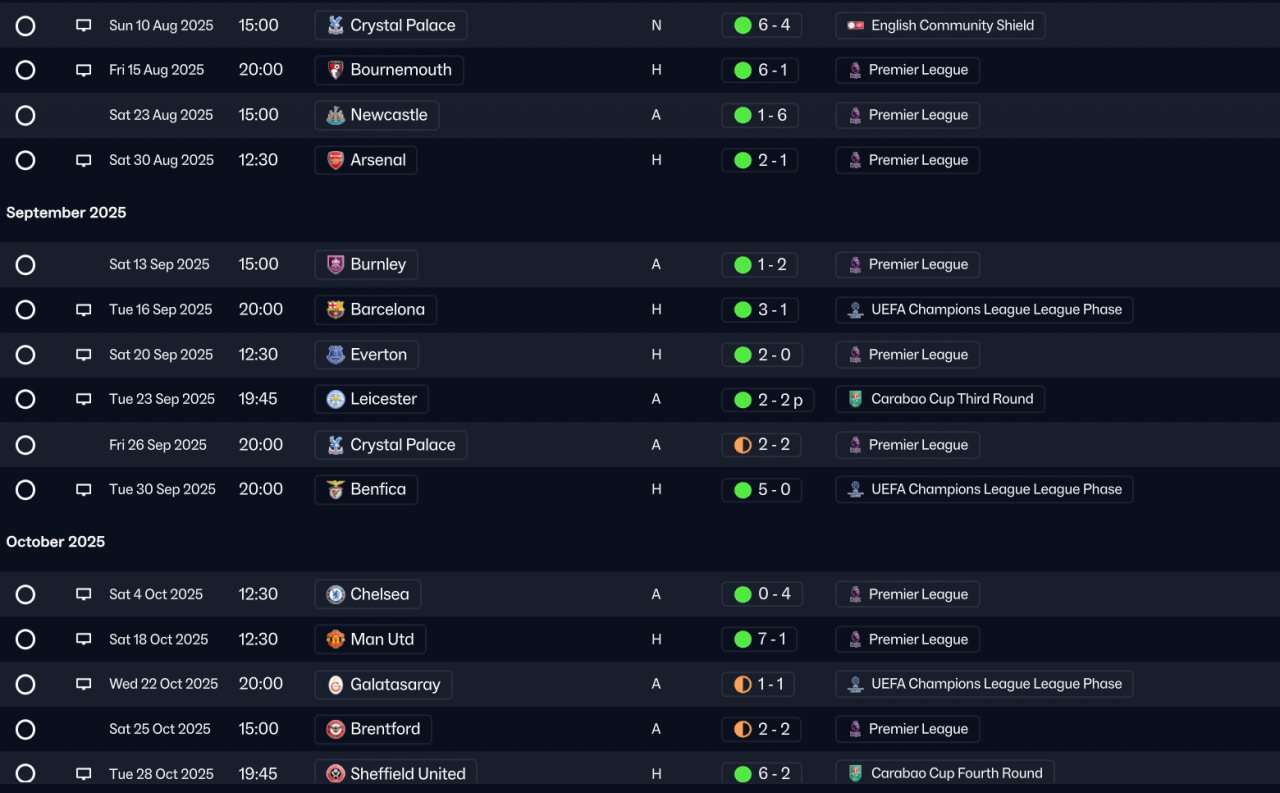The width and height of the screenshot is (1280, 793).
Task: Click the TV broadcast icon for Bournemouth match
Action: click(x=84, y=70)
